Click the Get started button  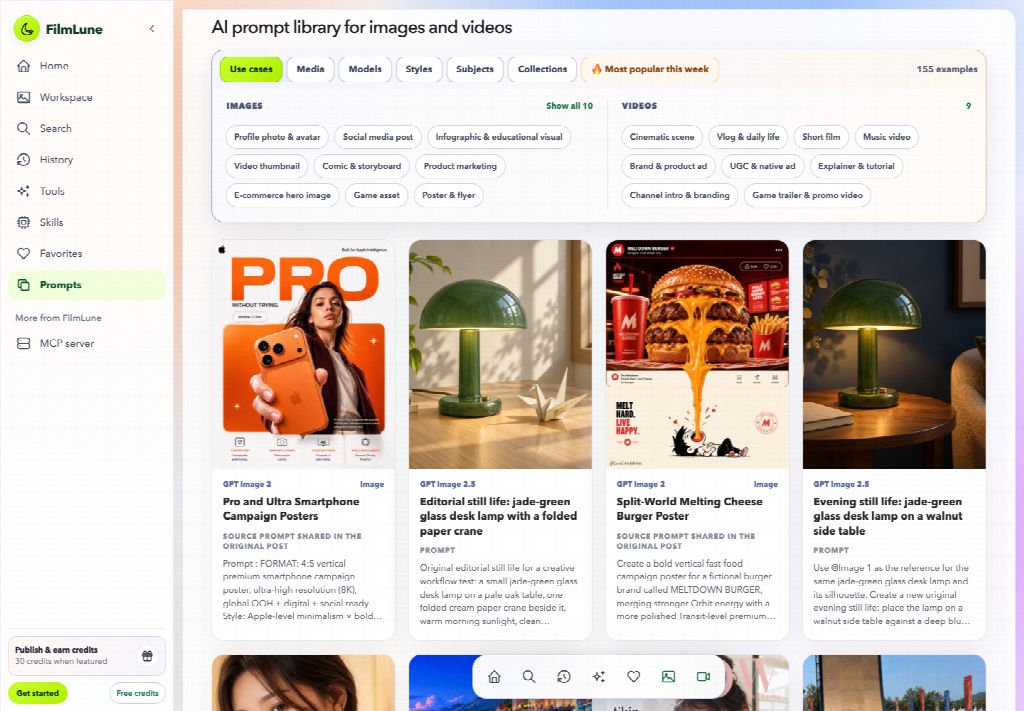38,693
